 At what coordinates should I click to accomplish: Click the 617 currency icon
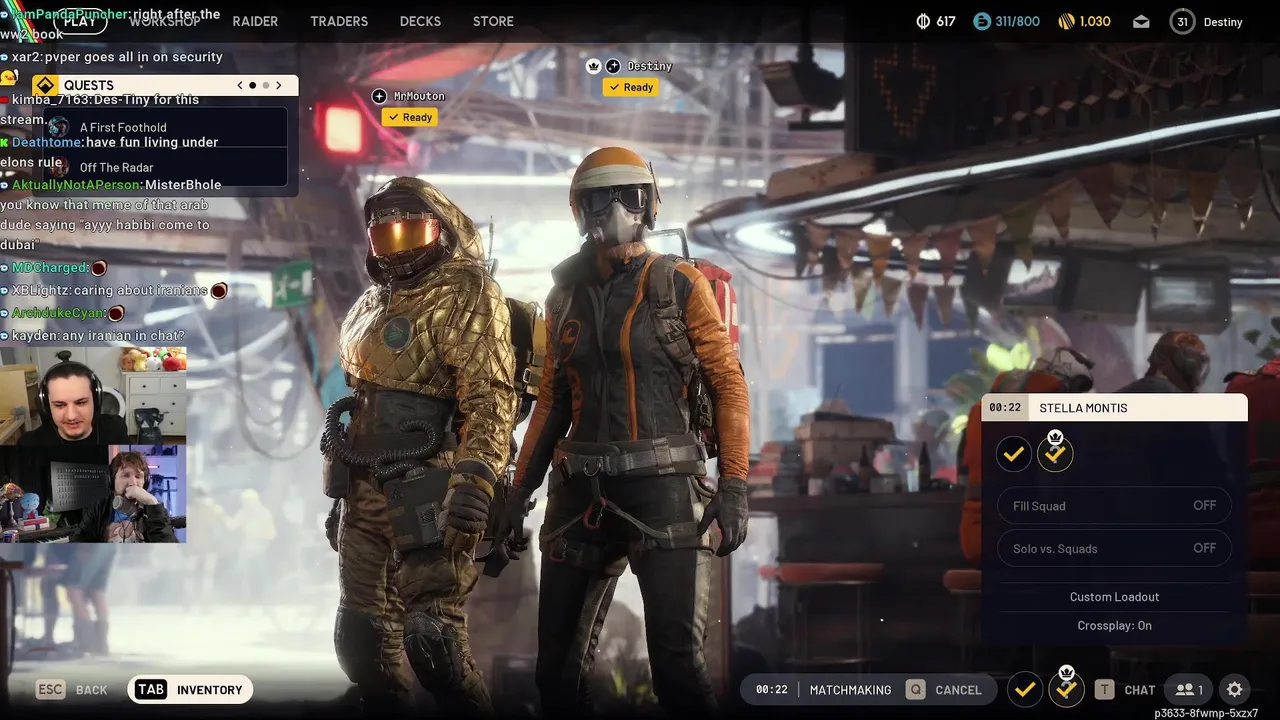tap(923, 21)
